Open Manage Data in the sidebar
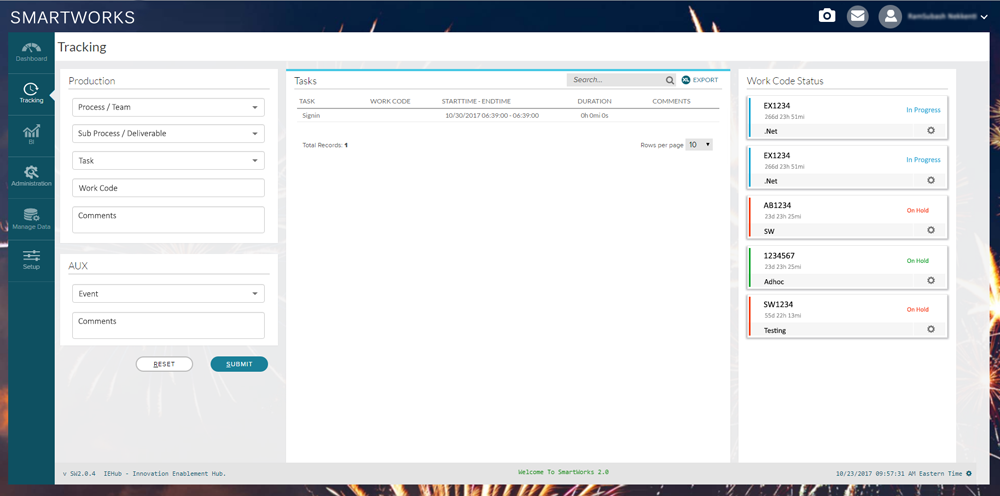The width and height of the screenshot is (1000, 496). (x=31, y=219)
